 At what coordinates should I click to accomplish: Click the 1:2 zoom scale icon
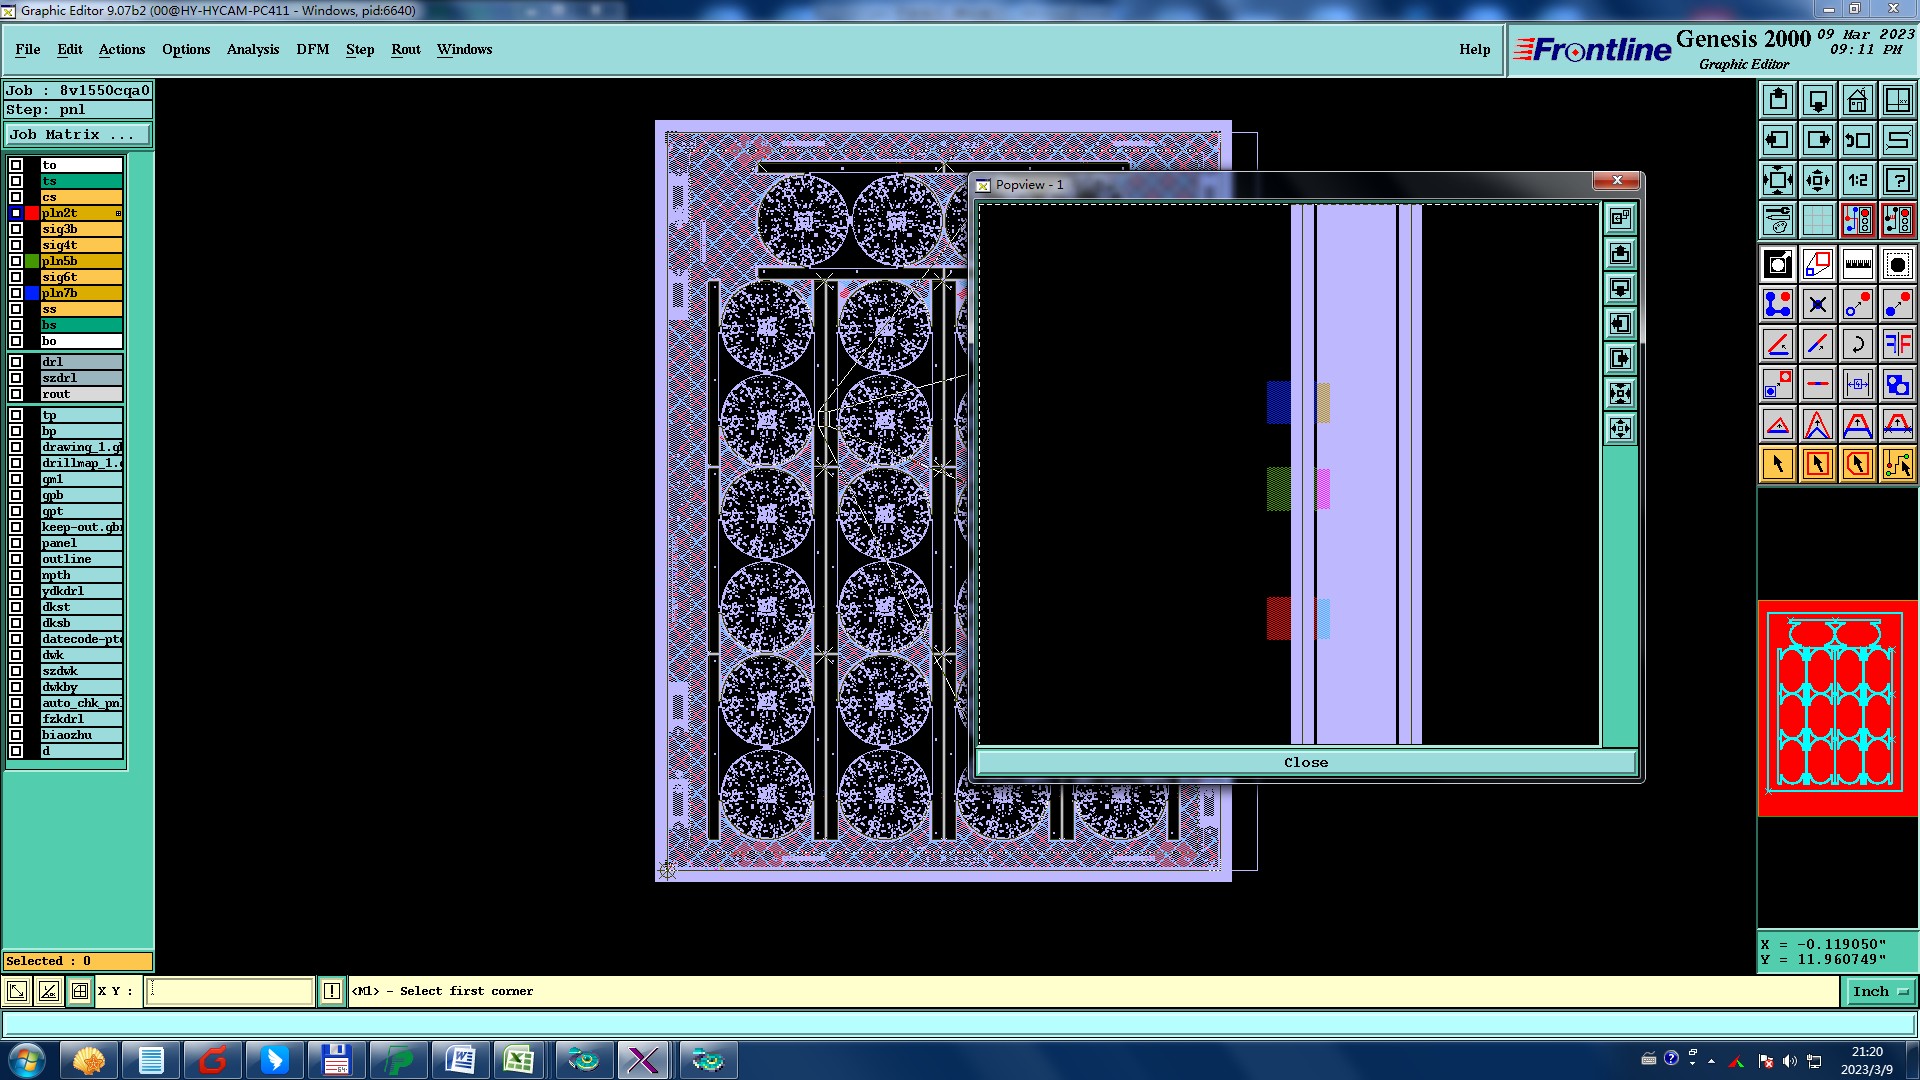[x=1857, y=180]
